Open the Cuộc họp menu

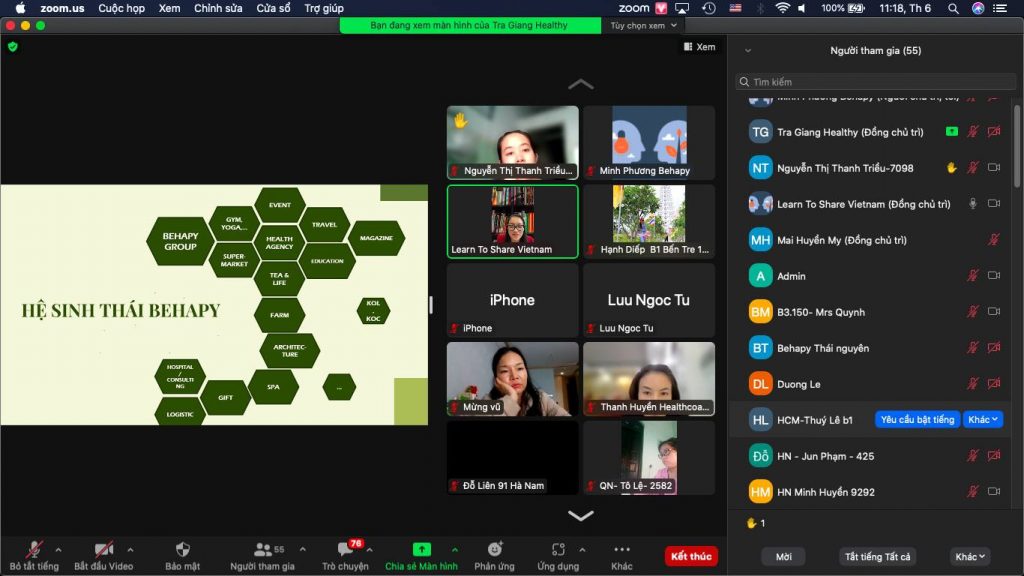pos(121,8)
